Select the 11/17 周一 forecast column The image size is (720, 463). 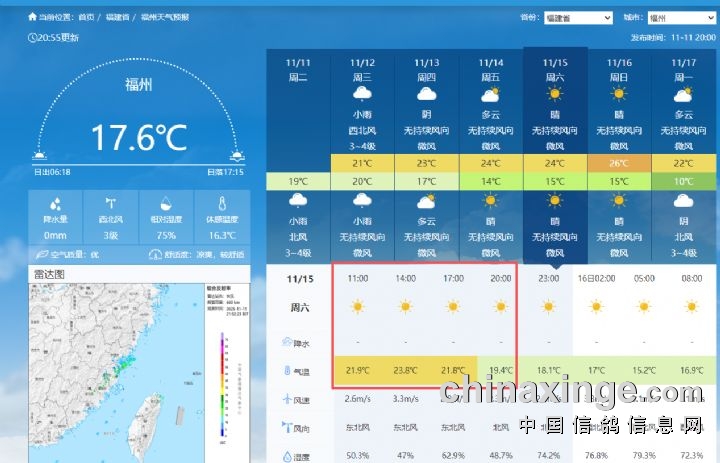pyautogui.click(x=683, y=150)
